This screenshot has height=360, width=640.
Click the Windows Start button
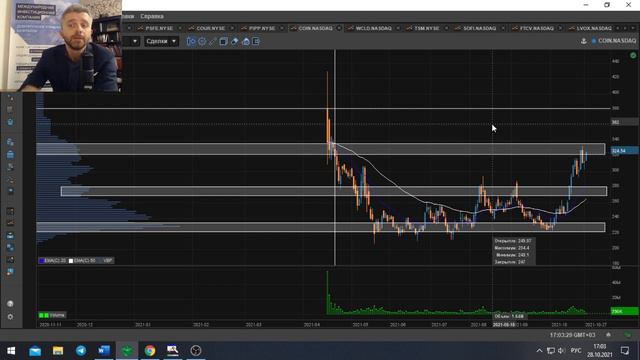click(x=11, y=350)
